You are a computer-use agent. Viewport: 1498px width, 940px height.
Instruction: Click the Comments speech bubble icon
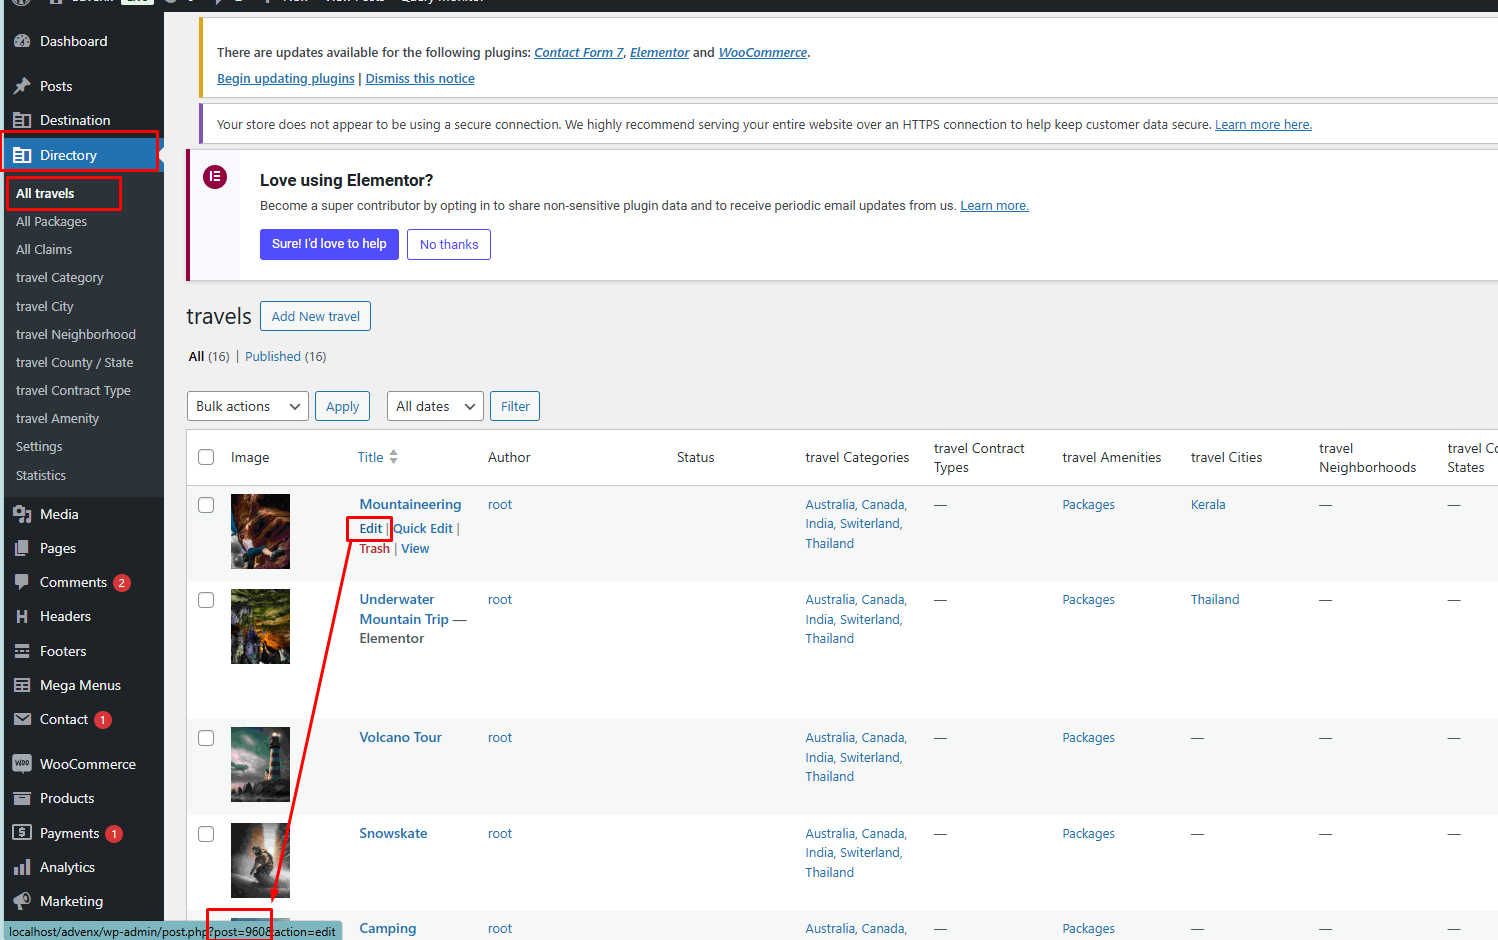pyautogui.click(x=22, y=582)
